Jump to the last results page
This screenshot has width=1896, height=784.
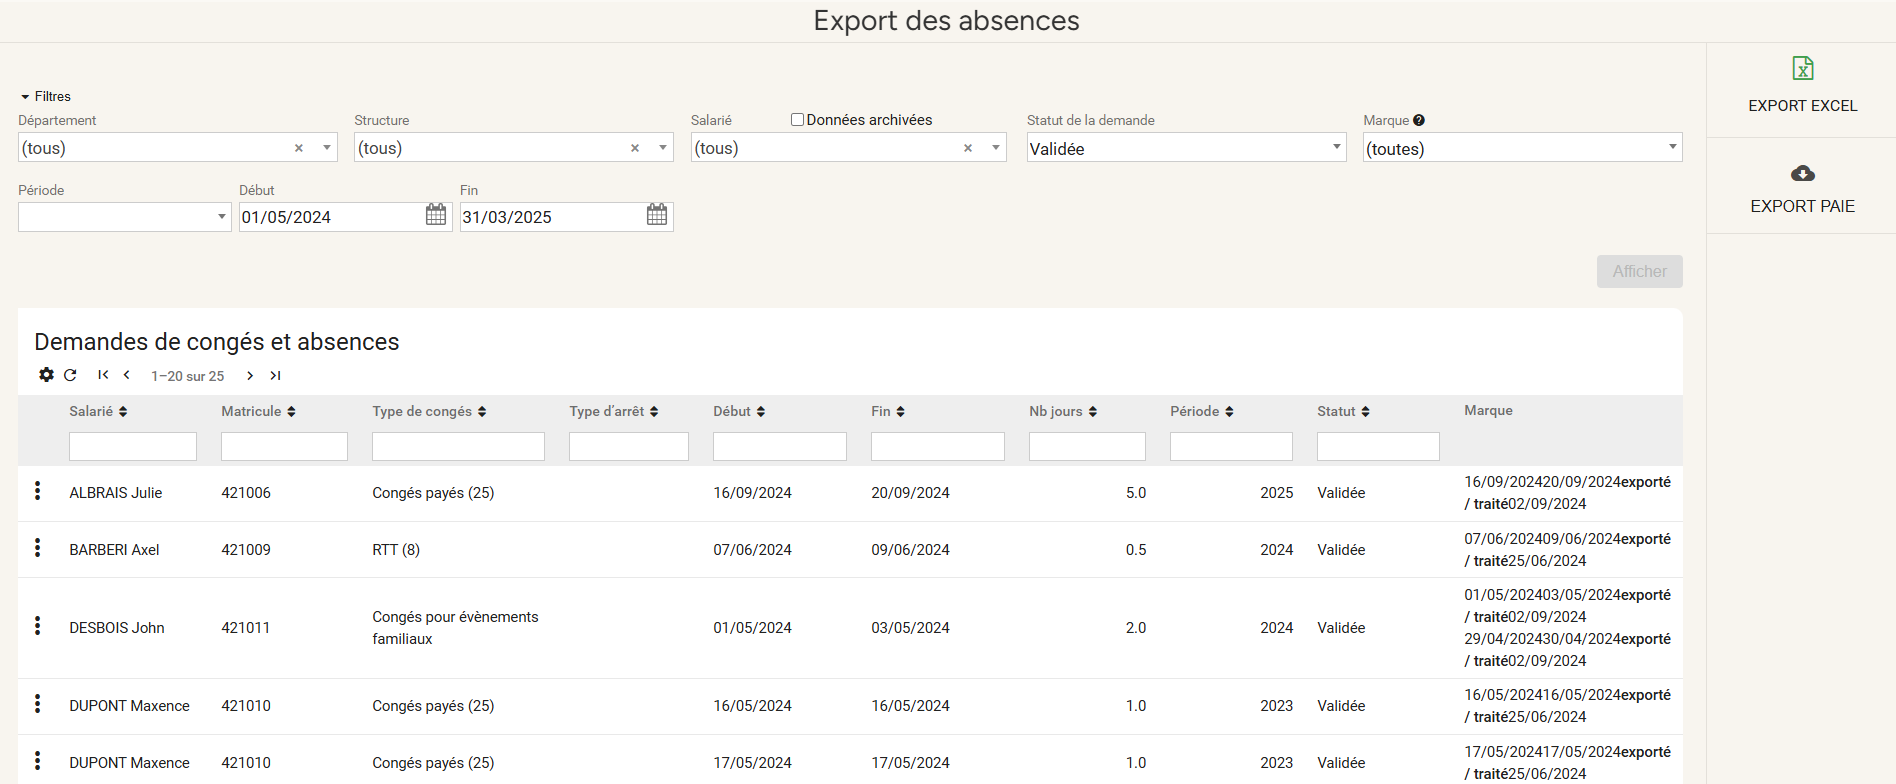tap(275, 375)
